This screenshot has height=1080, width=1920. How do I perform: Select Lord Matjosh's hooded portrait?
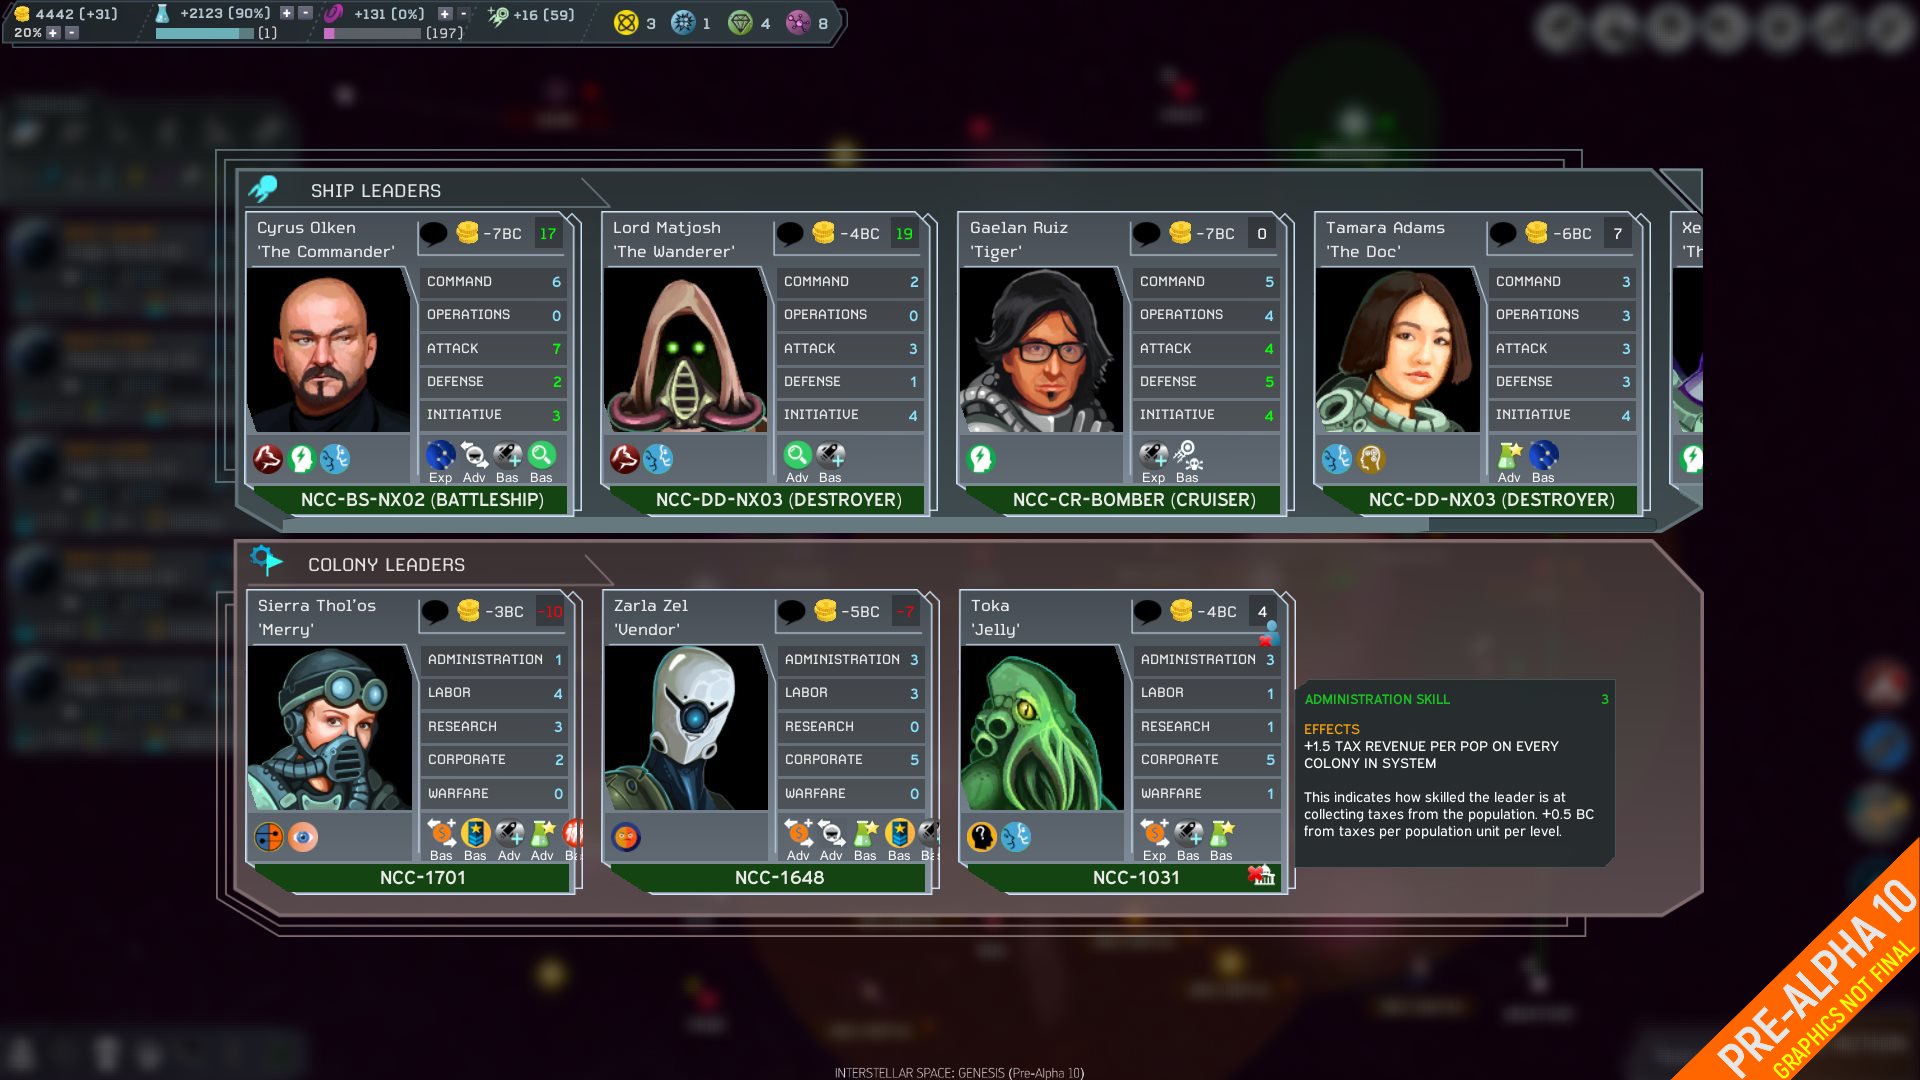(x=685, y=350)
